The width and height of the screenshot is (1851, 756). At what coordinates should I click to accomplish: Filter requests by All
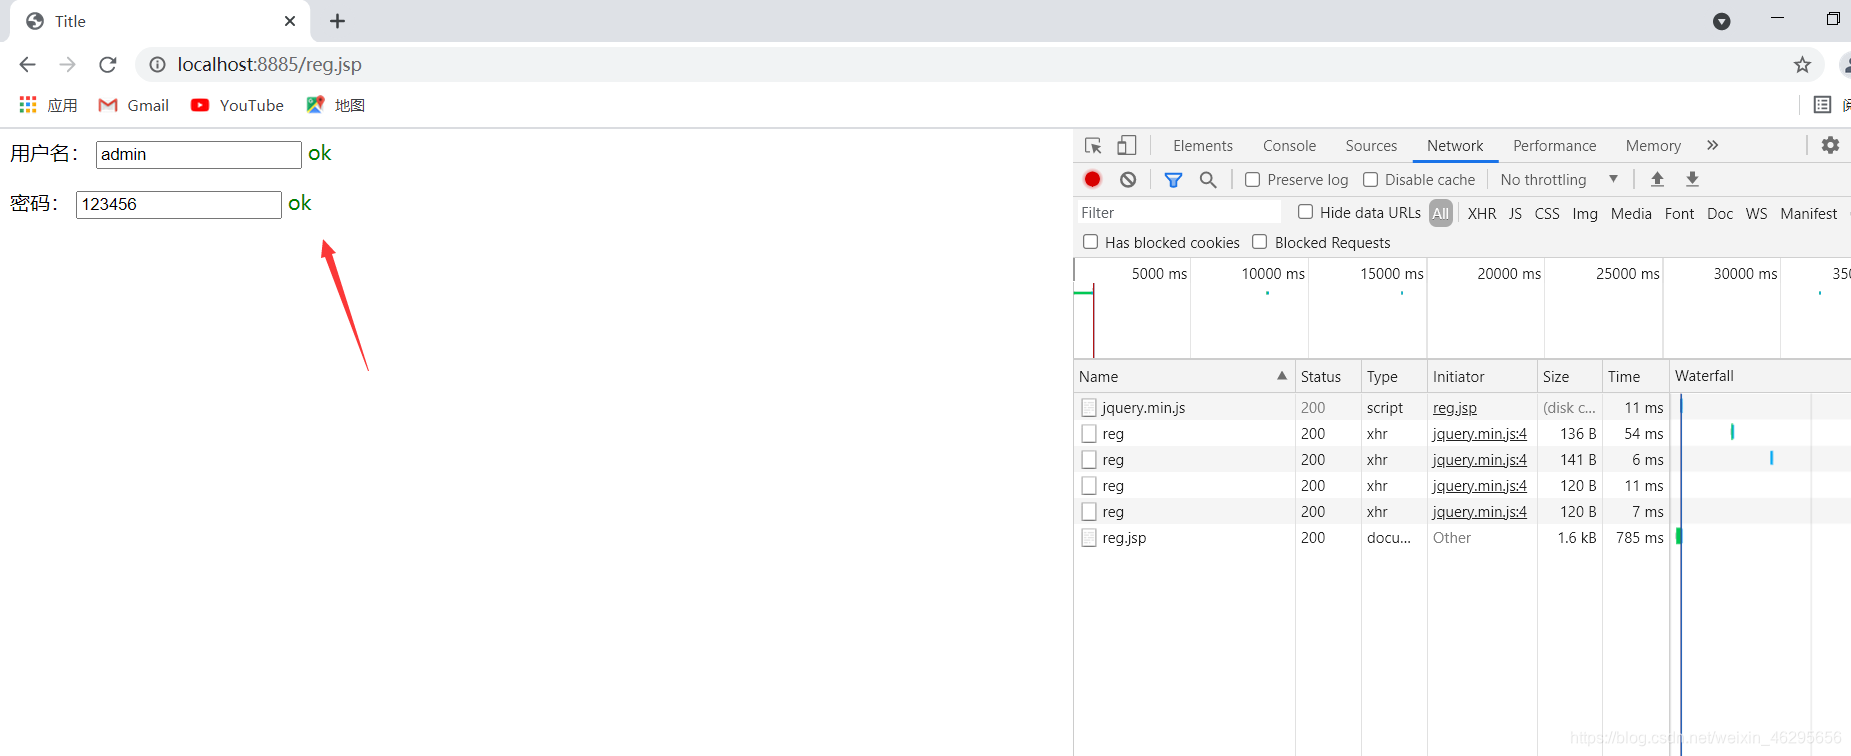point(1440,213)
